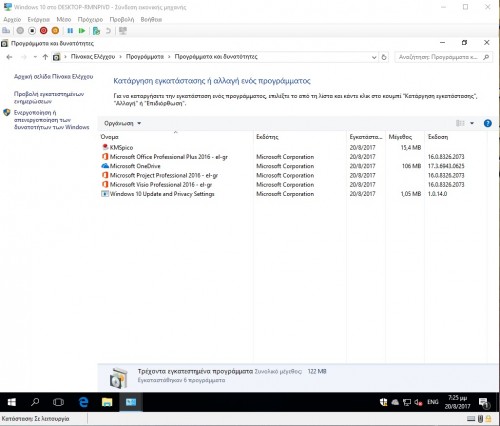Viewport: 500px width, 426px height.
Task: Click the ENG language indicator
Action: [433, 402]
